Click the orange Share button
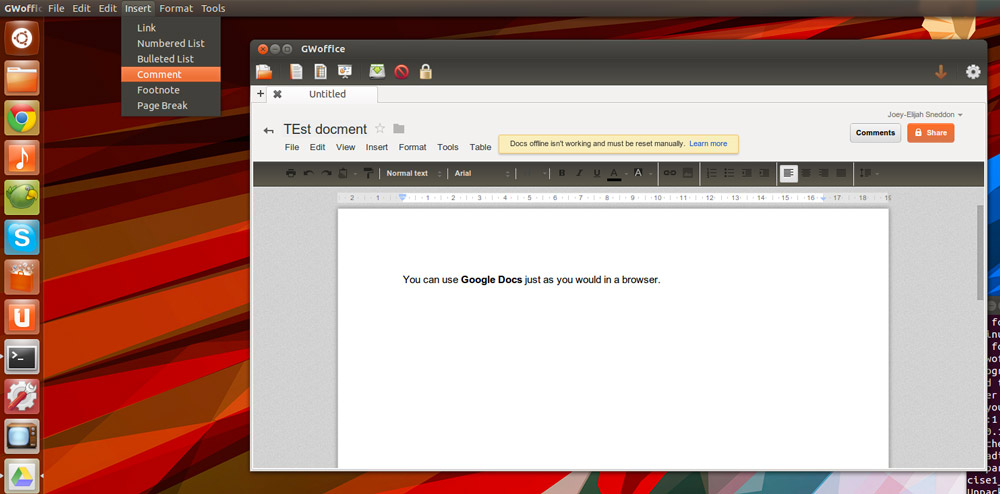 click(930, 133)
